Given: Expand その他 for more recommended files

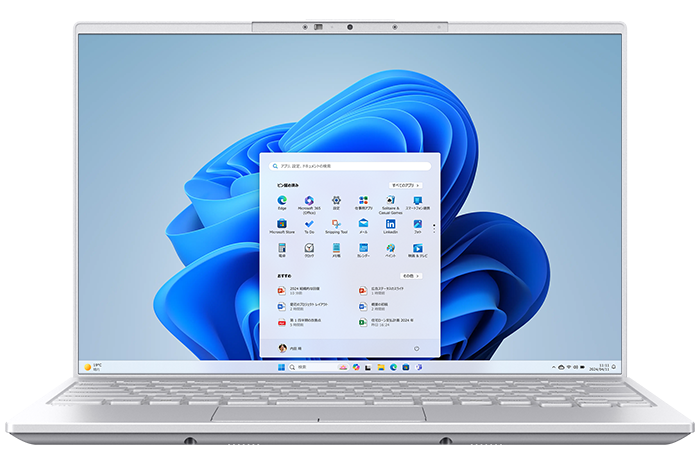Looking at the screenshot, I should click(408, 275).
